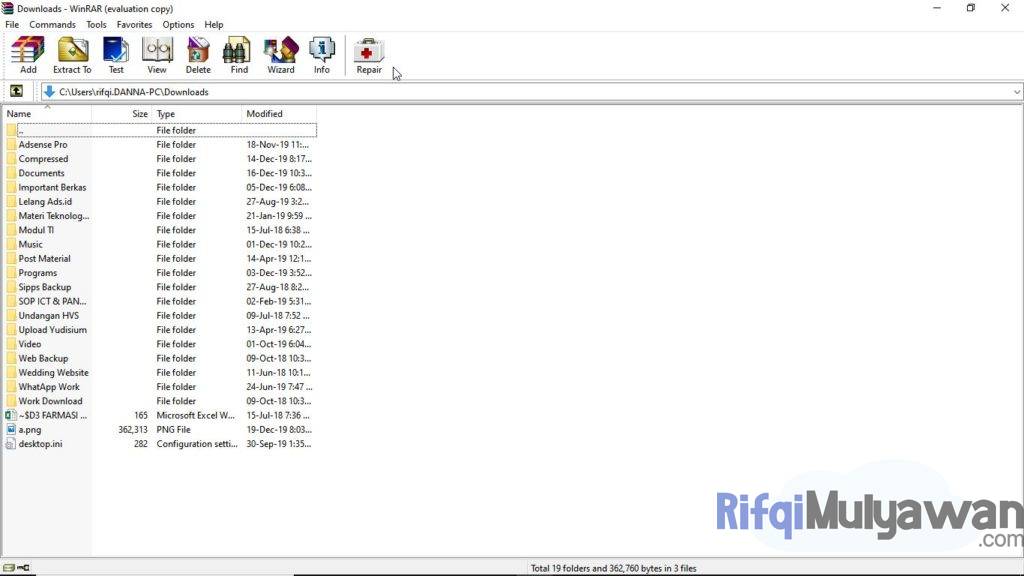Click the address path input field
The height and width of the screenshot is (576, 1024).
[x=500, y=92]
